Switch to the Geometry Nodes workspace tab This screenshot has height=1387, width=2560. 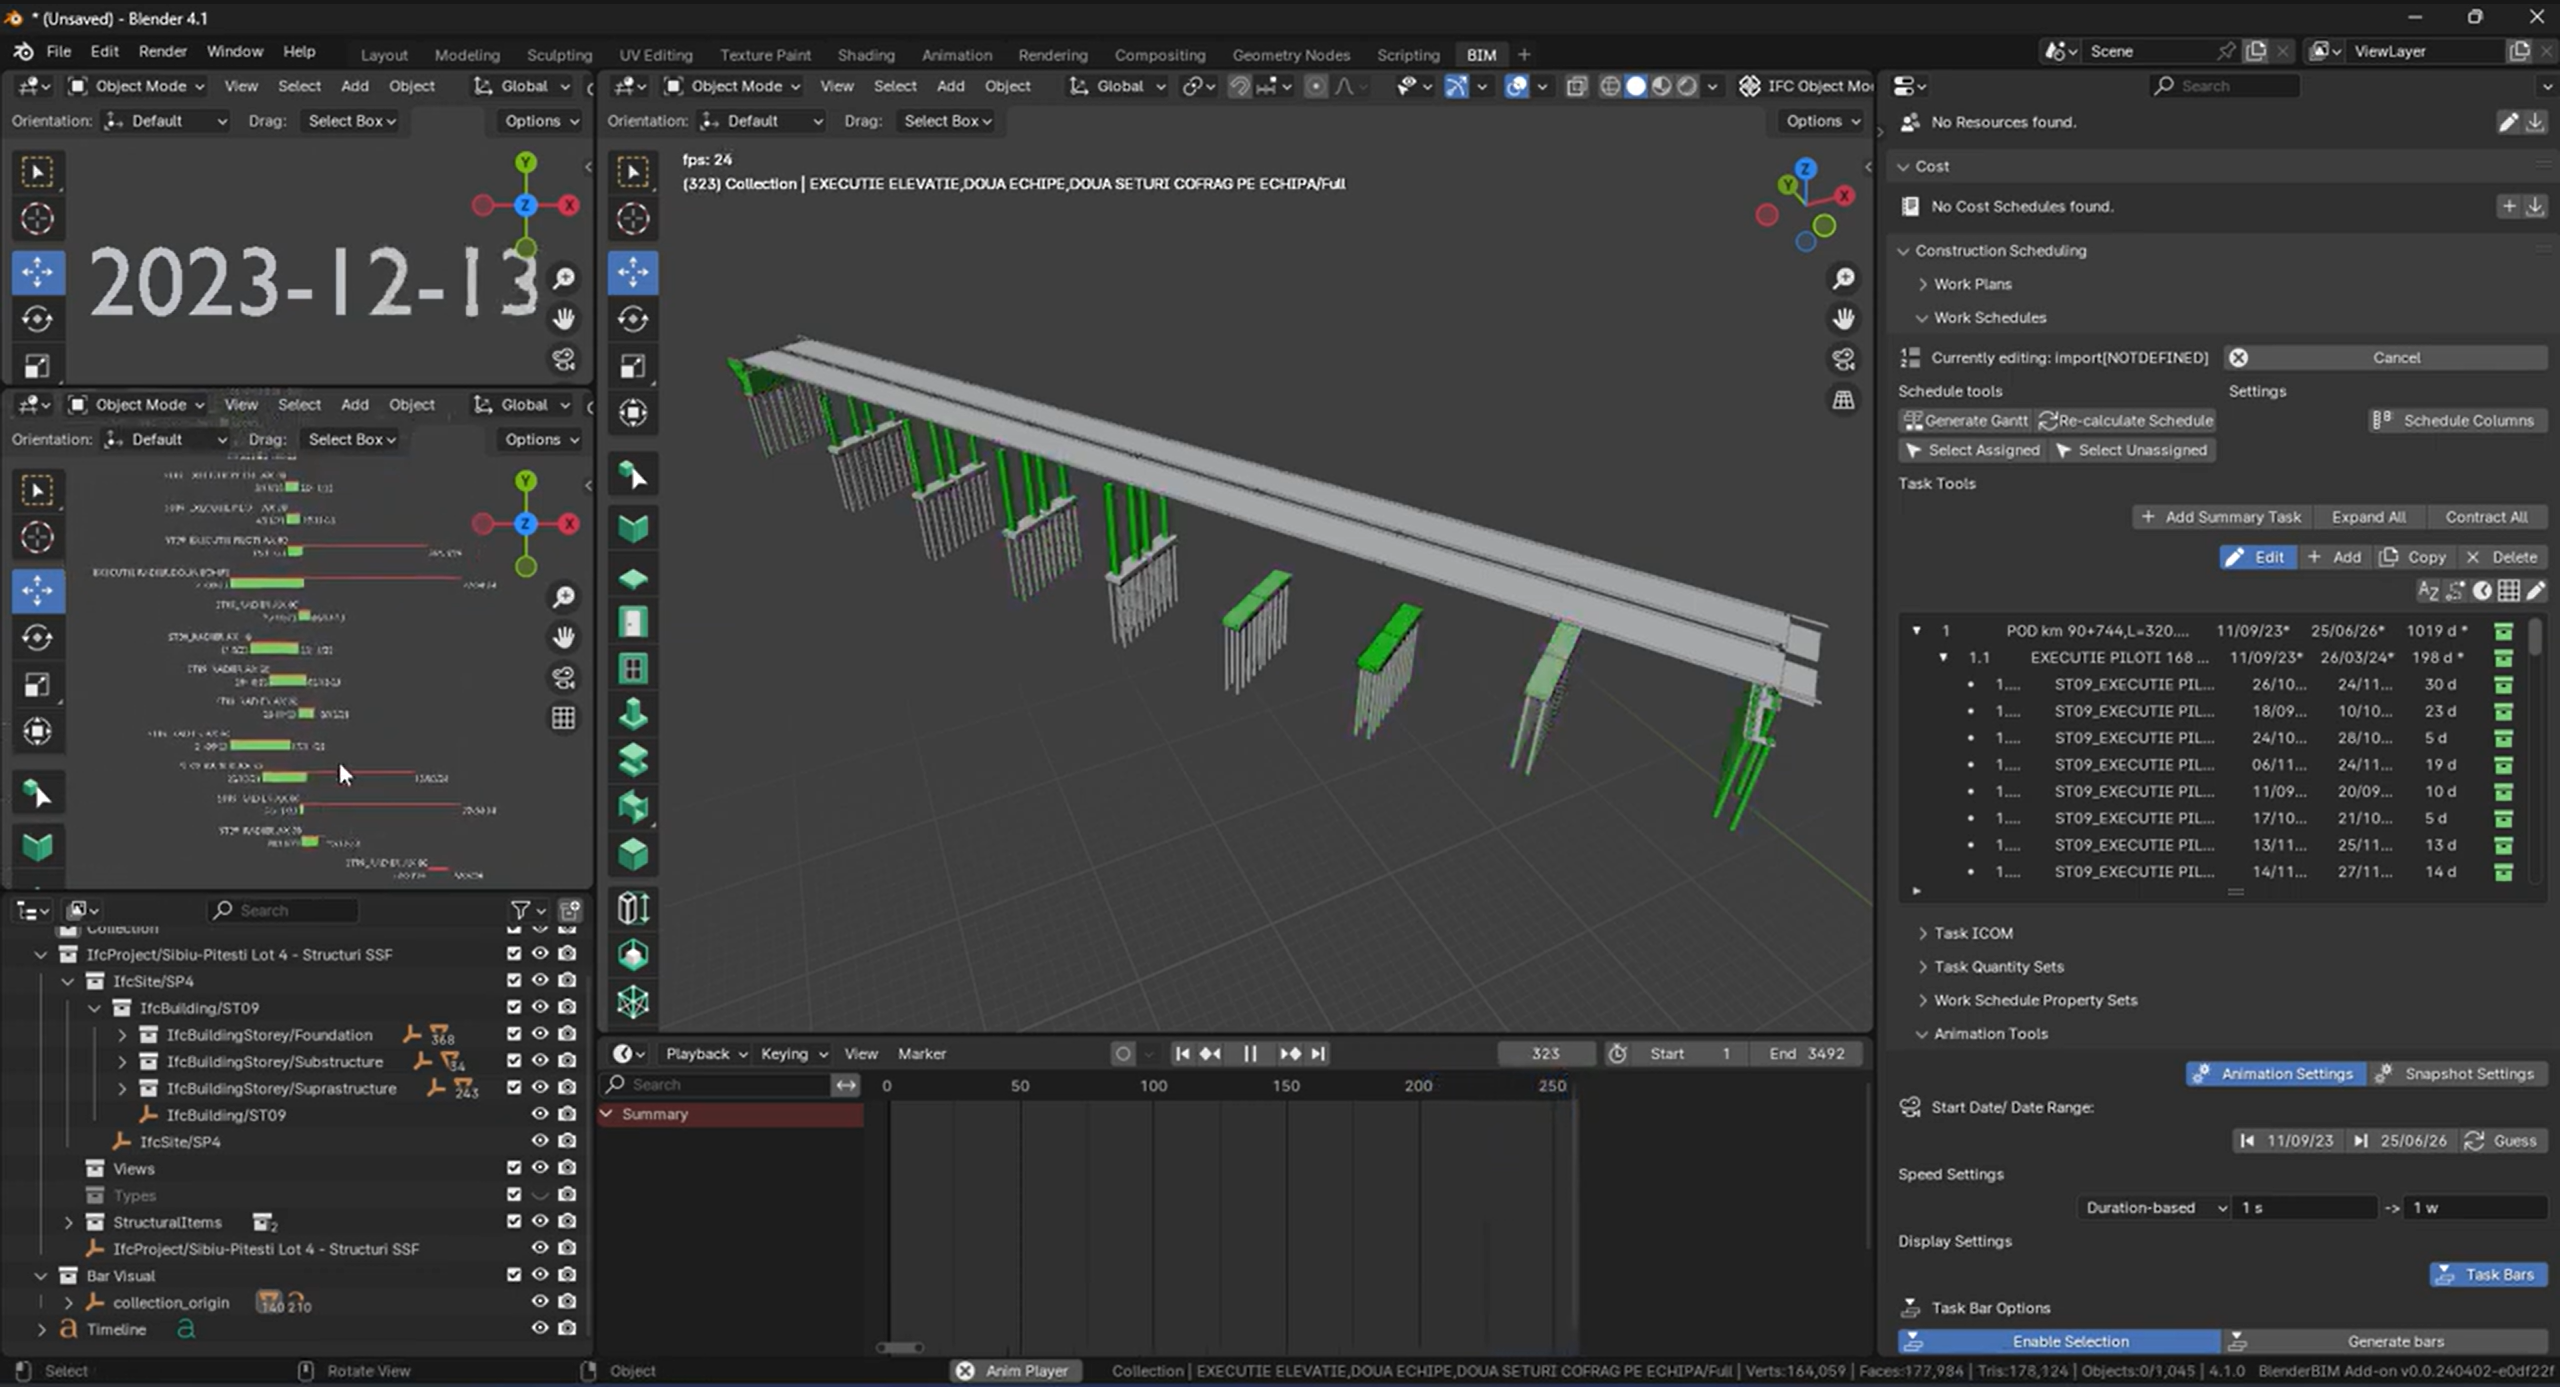1290,55
